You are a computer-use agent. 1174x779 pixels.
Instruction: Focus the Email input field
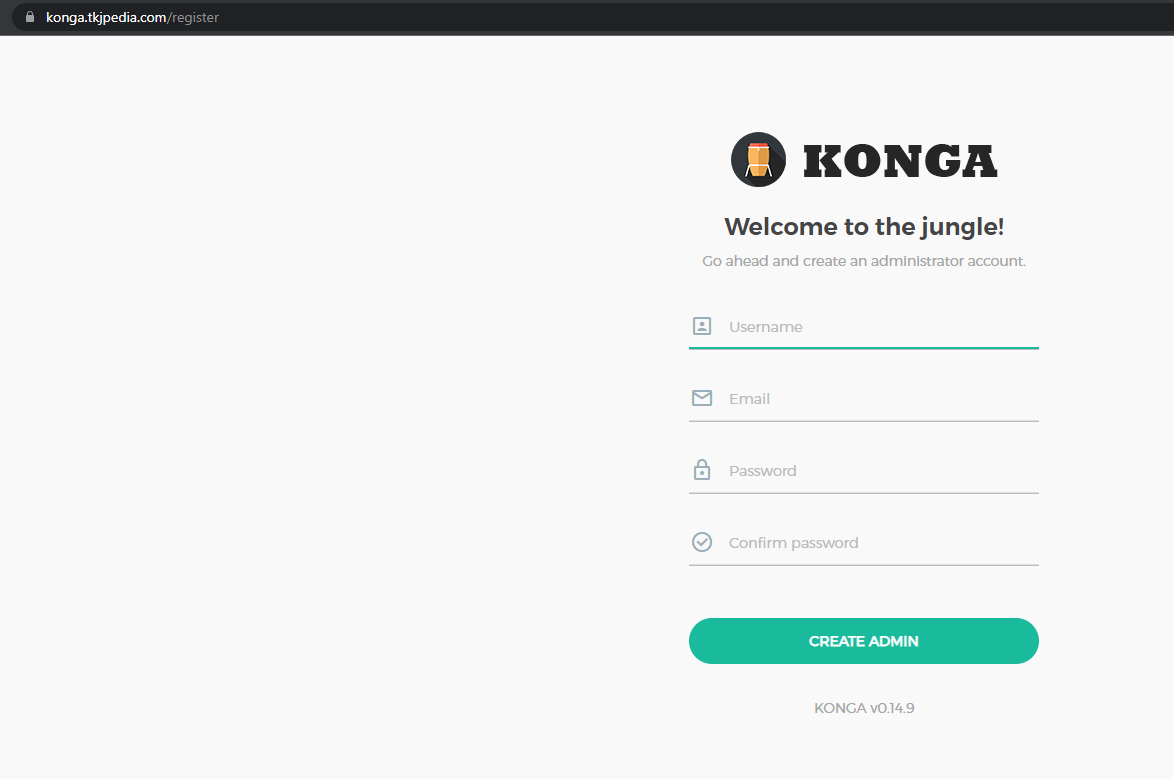(x=863, y=398)
